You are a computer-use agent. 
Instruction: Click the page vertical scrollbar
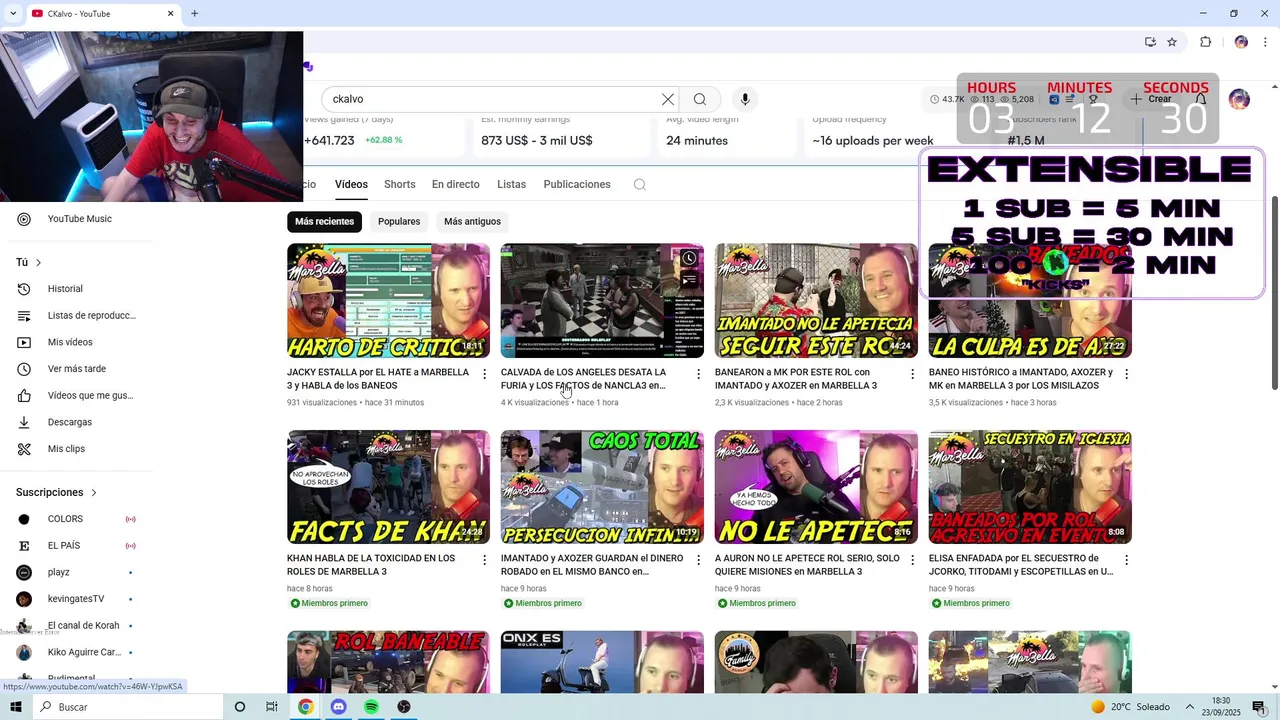point(1274,292)
